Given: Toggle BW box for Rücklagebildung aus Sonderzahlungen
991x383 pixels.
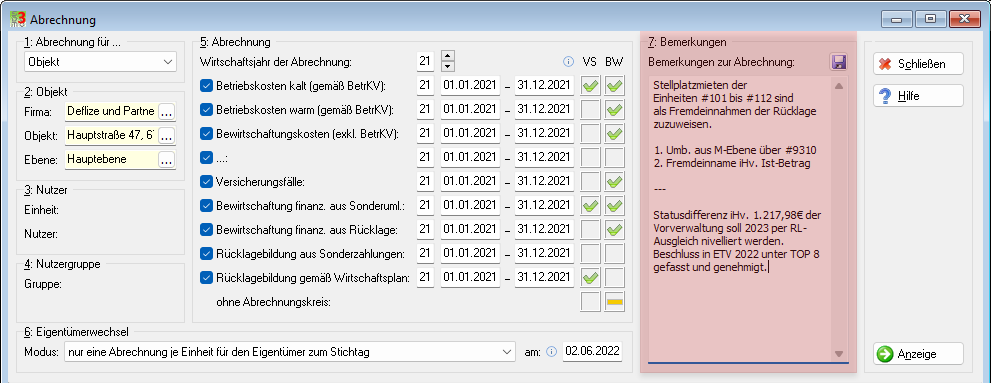Looking at the screenshot, I should click(x=614, y=254).
